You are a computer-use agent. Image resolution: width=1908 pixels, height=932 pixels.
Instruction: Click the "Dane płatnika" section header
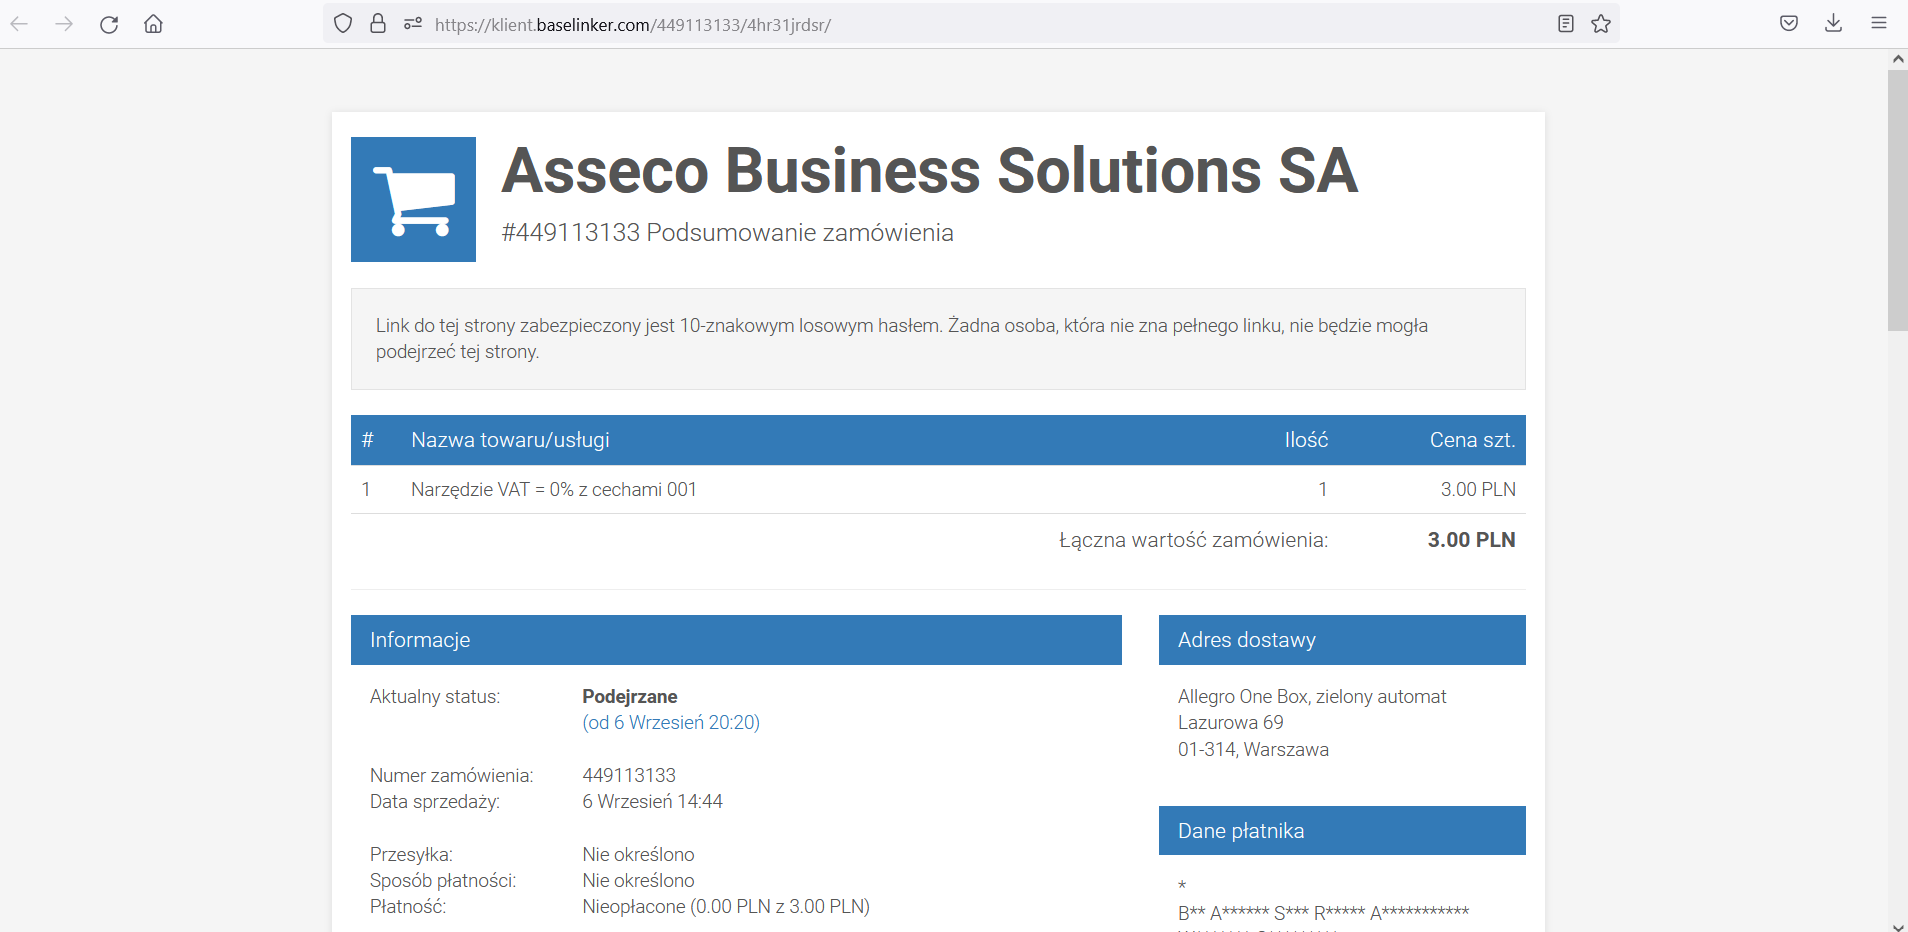click(x=1341, y=831)
